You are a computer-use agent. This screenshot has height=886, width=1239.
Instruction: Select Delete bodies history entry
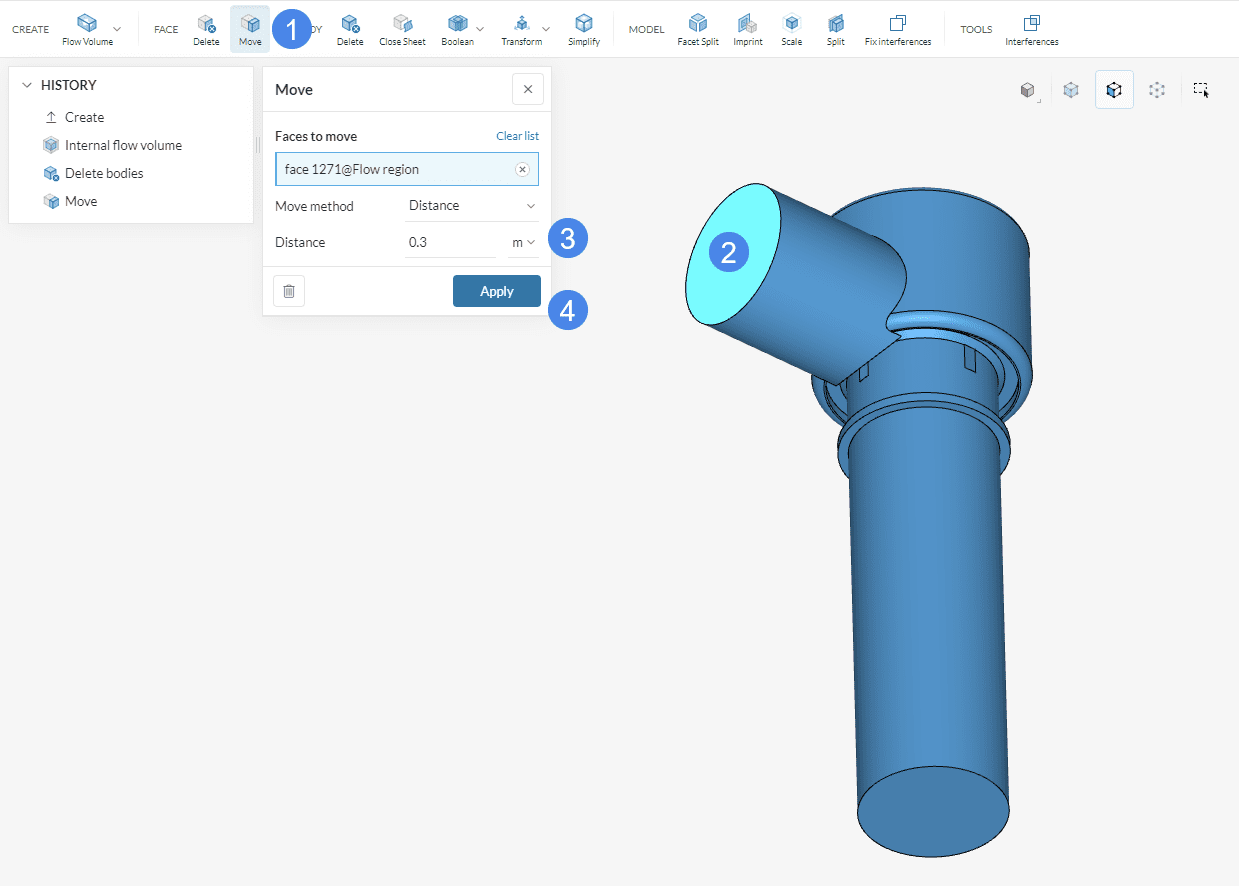pyautogui.click(x=104, y=173)
